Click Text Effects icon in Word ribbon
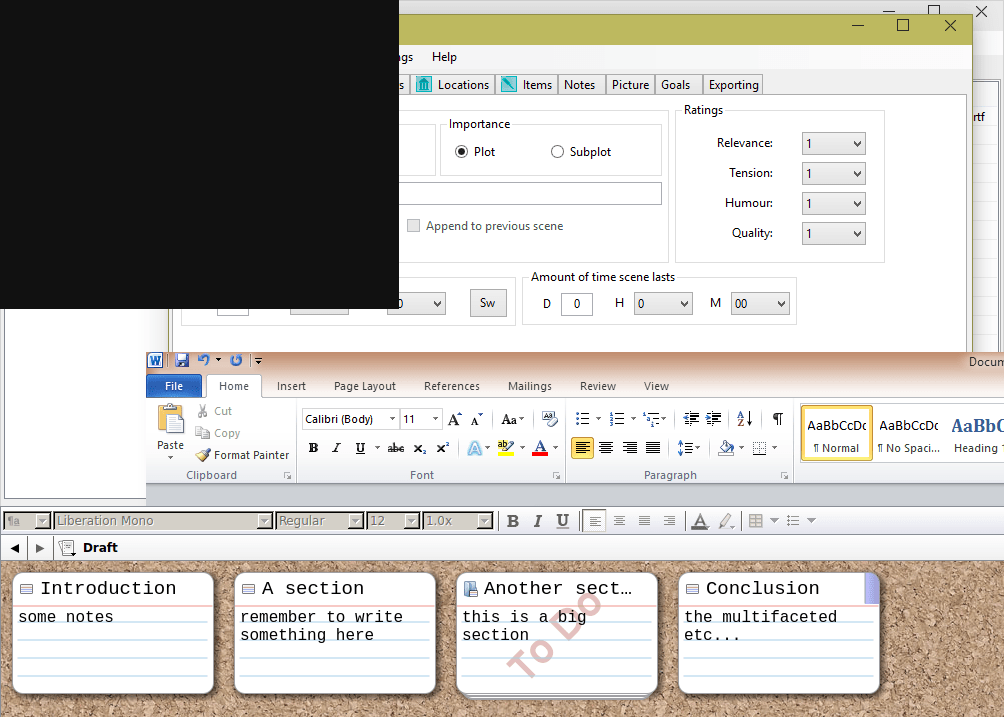This screenshot has width=1004, height=717. pos(474,448)
